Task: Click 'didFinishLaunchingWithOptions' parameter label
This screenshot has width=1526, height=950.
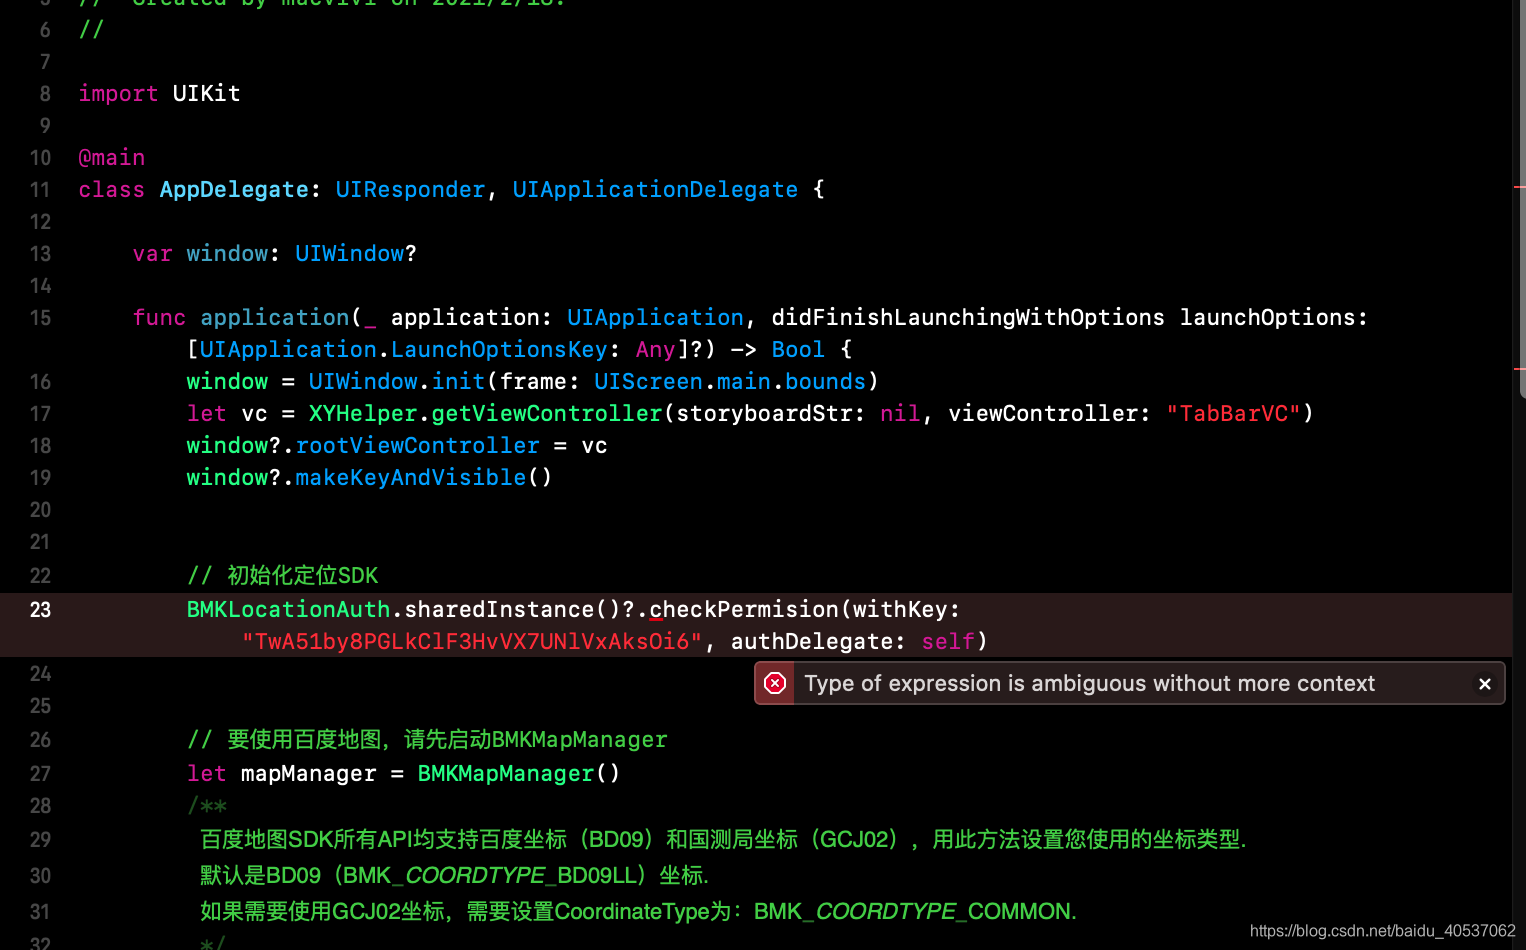Action: pos(968,318)
